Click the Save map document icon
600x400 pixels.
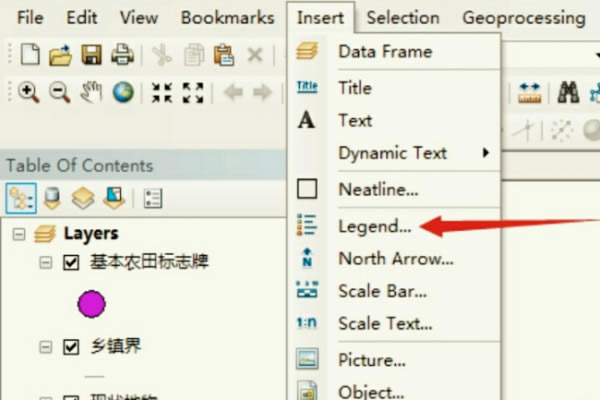tap(91, 55)
